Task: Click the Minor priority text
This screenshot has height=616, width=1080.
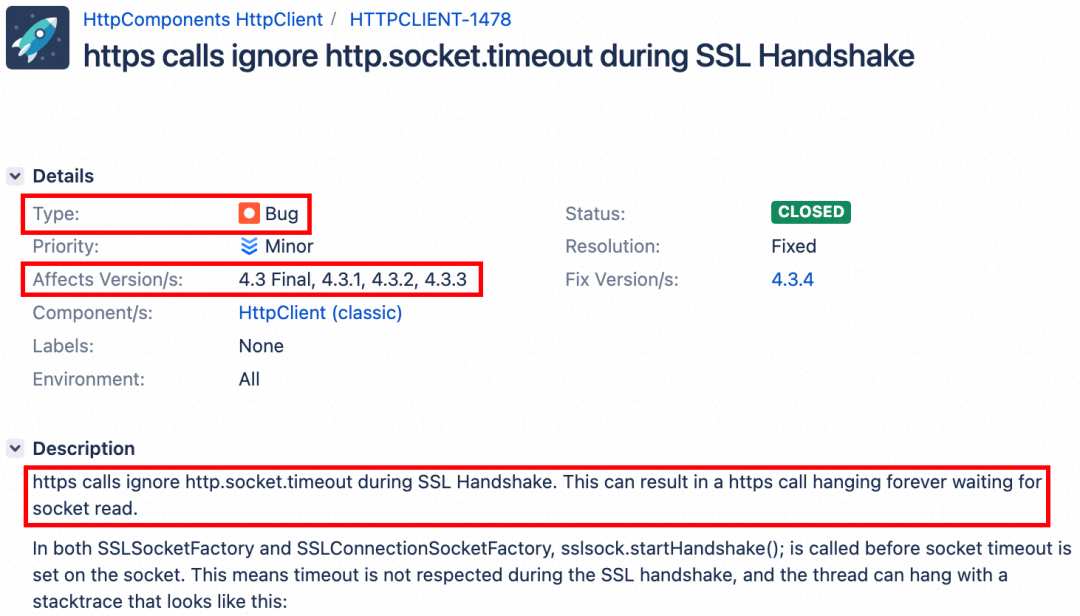Action: 289,246
